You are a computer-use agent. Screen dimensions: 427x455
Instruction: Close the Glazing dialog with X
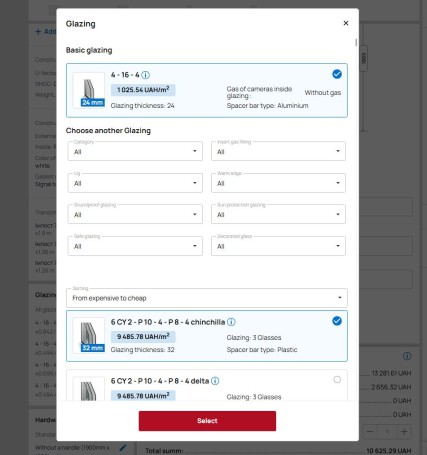pos(346,23)
